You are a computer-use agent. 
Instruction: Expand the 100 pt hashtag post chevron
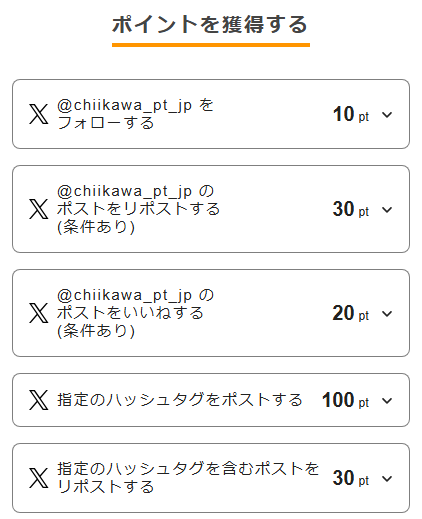[x=387, y=400]
